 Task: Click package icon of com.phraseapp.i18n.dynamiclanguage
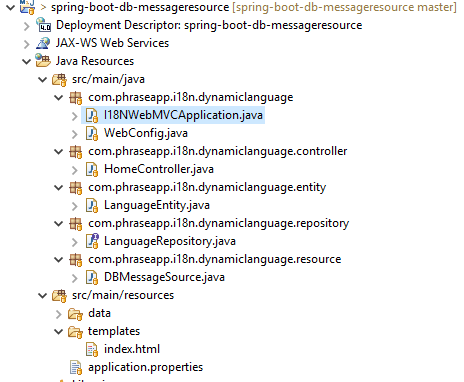tap(76, 97)
